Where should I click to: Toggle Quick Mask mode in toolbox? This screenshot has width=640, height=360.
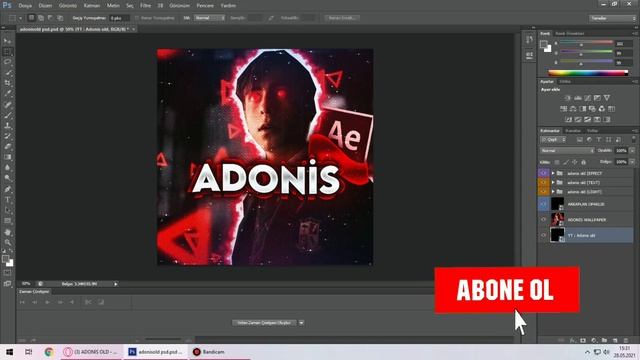pos(7,273)
